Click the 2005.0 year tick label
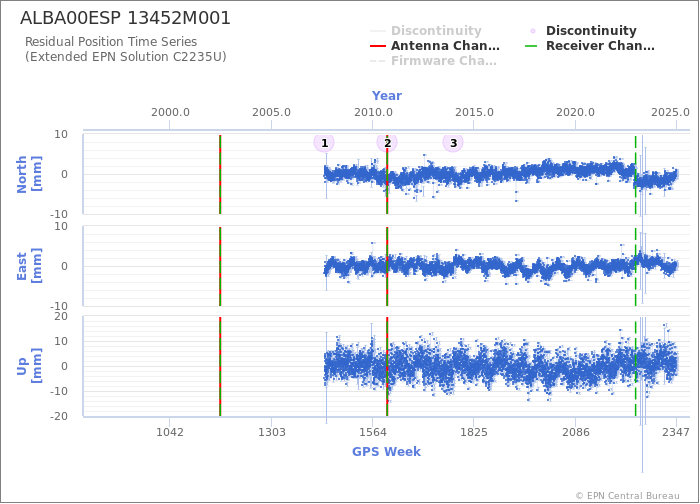 [271, 112]
